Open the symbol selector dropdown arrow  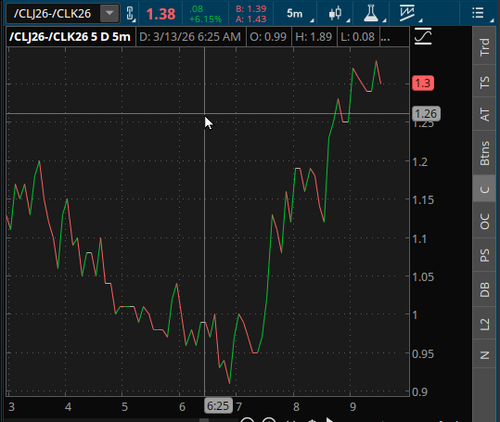point(110,14)
